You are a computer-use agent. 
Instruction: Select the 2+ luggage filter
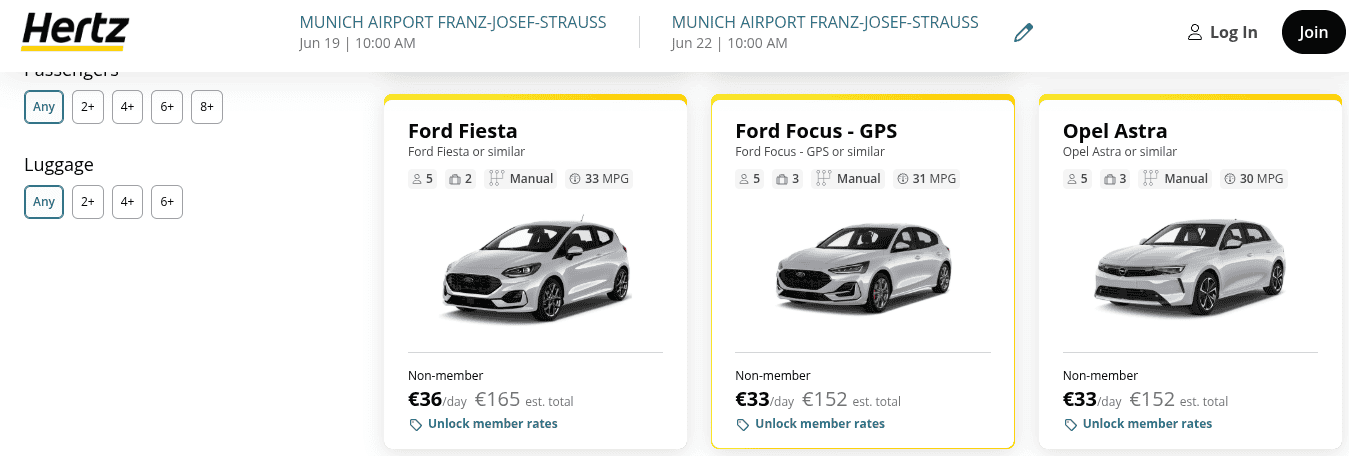pos(88,202)
